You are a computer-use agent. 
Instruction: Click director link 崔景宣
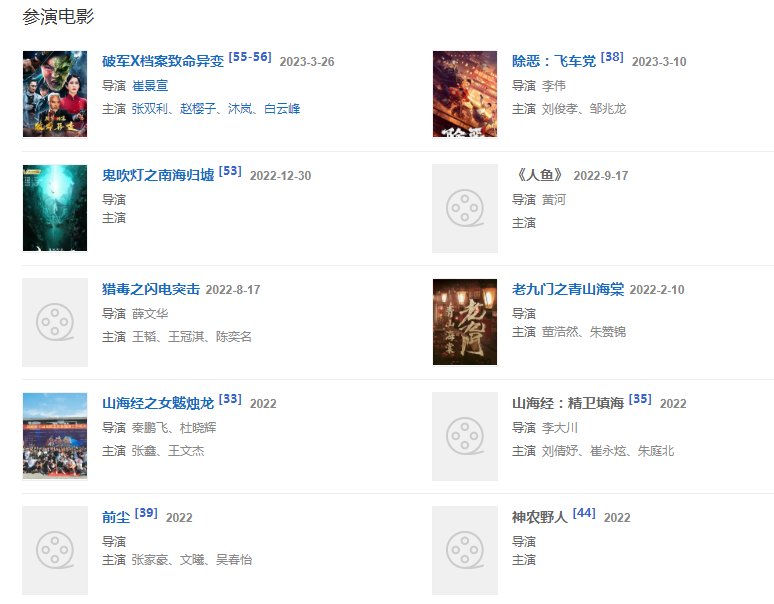point(150,85)
